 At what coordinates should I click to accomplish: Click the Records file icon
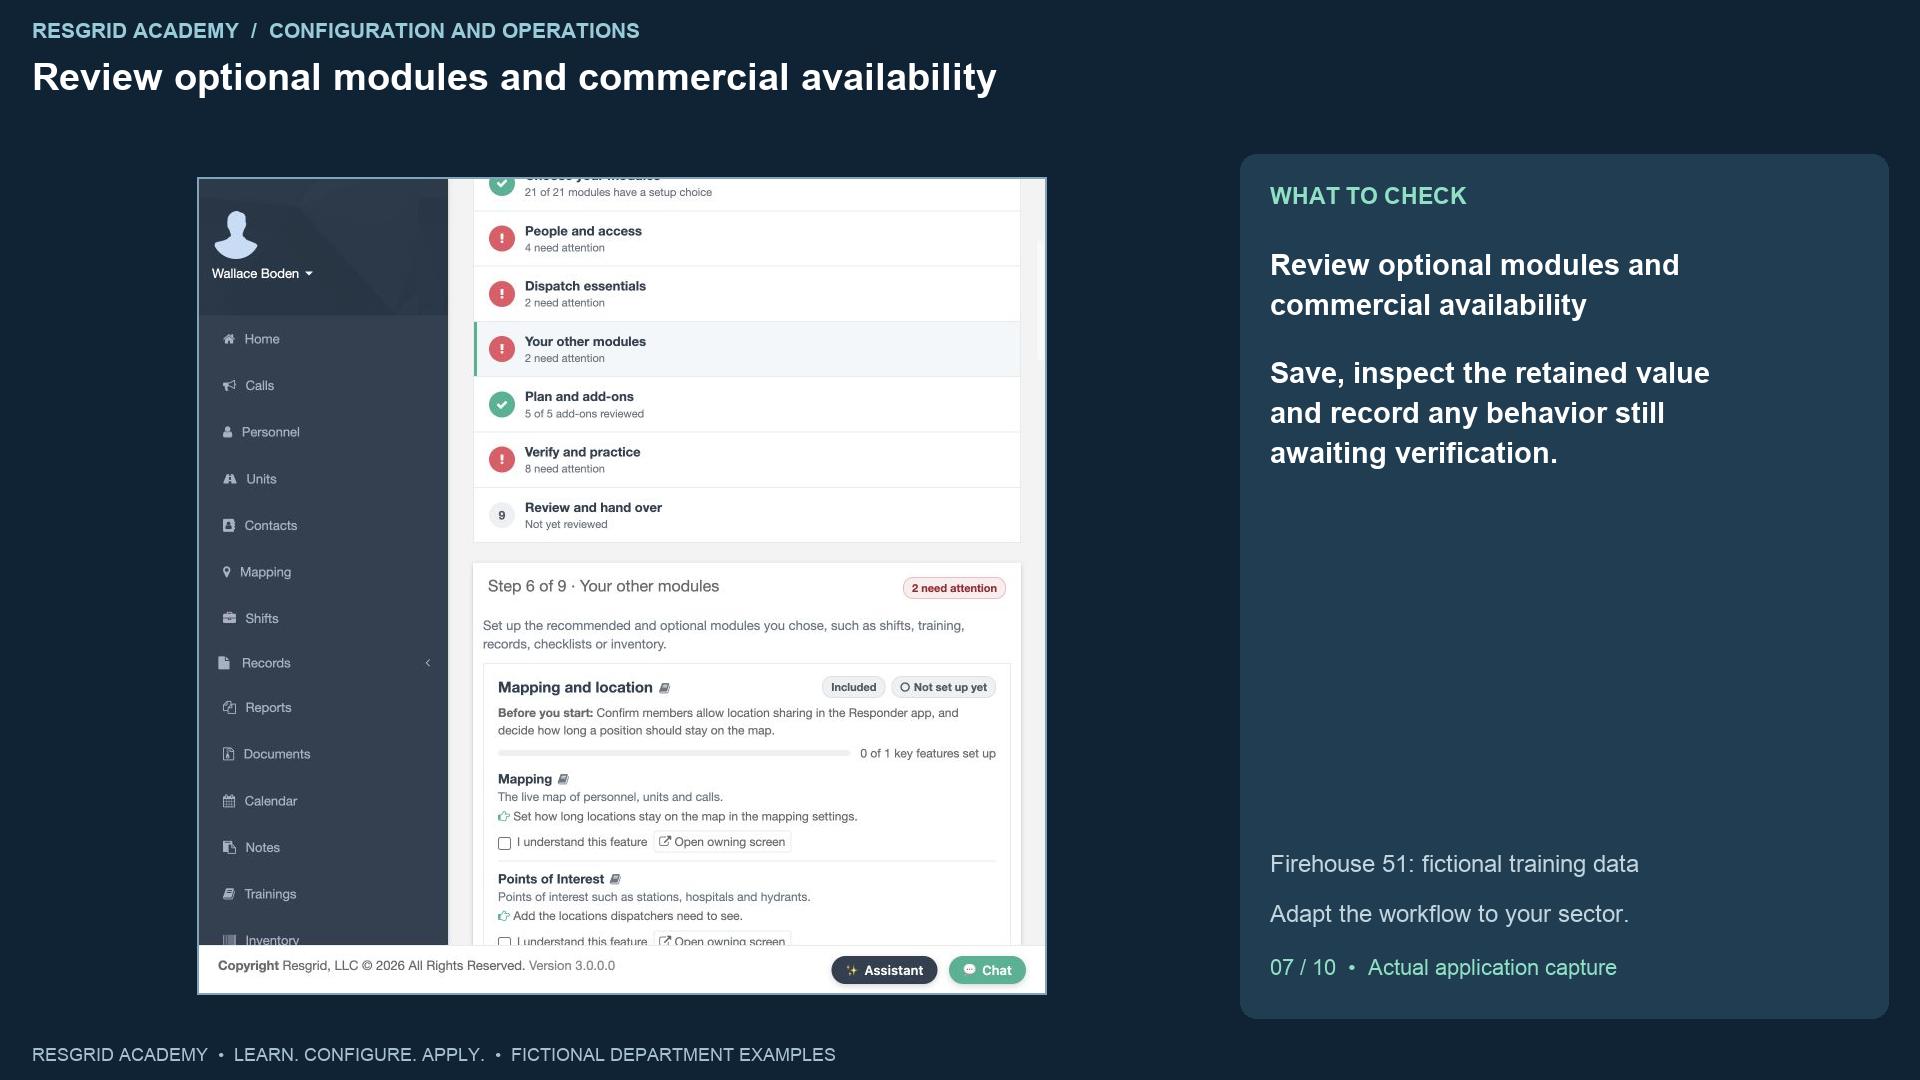click(224, 663)
